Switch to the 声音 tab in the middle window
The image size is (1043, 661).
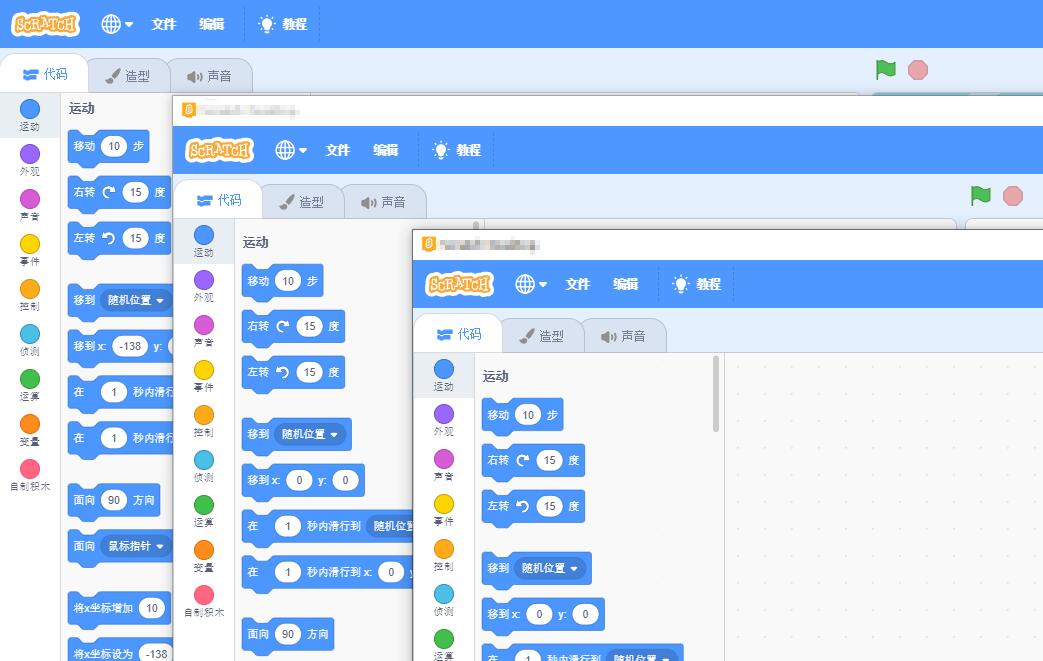coord(384,202)
